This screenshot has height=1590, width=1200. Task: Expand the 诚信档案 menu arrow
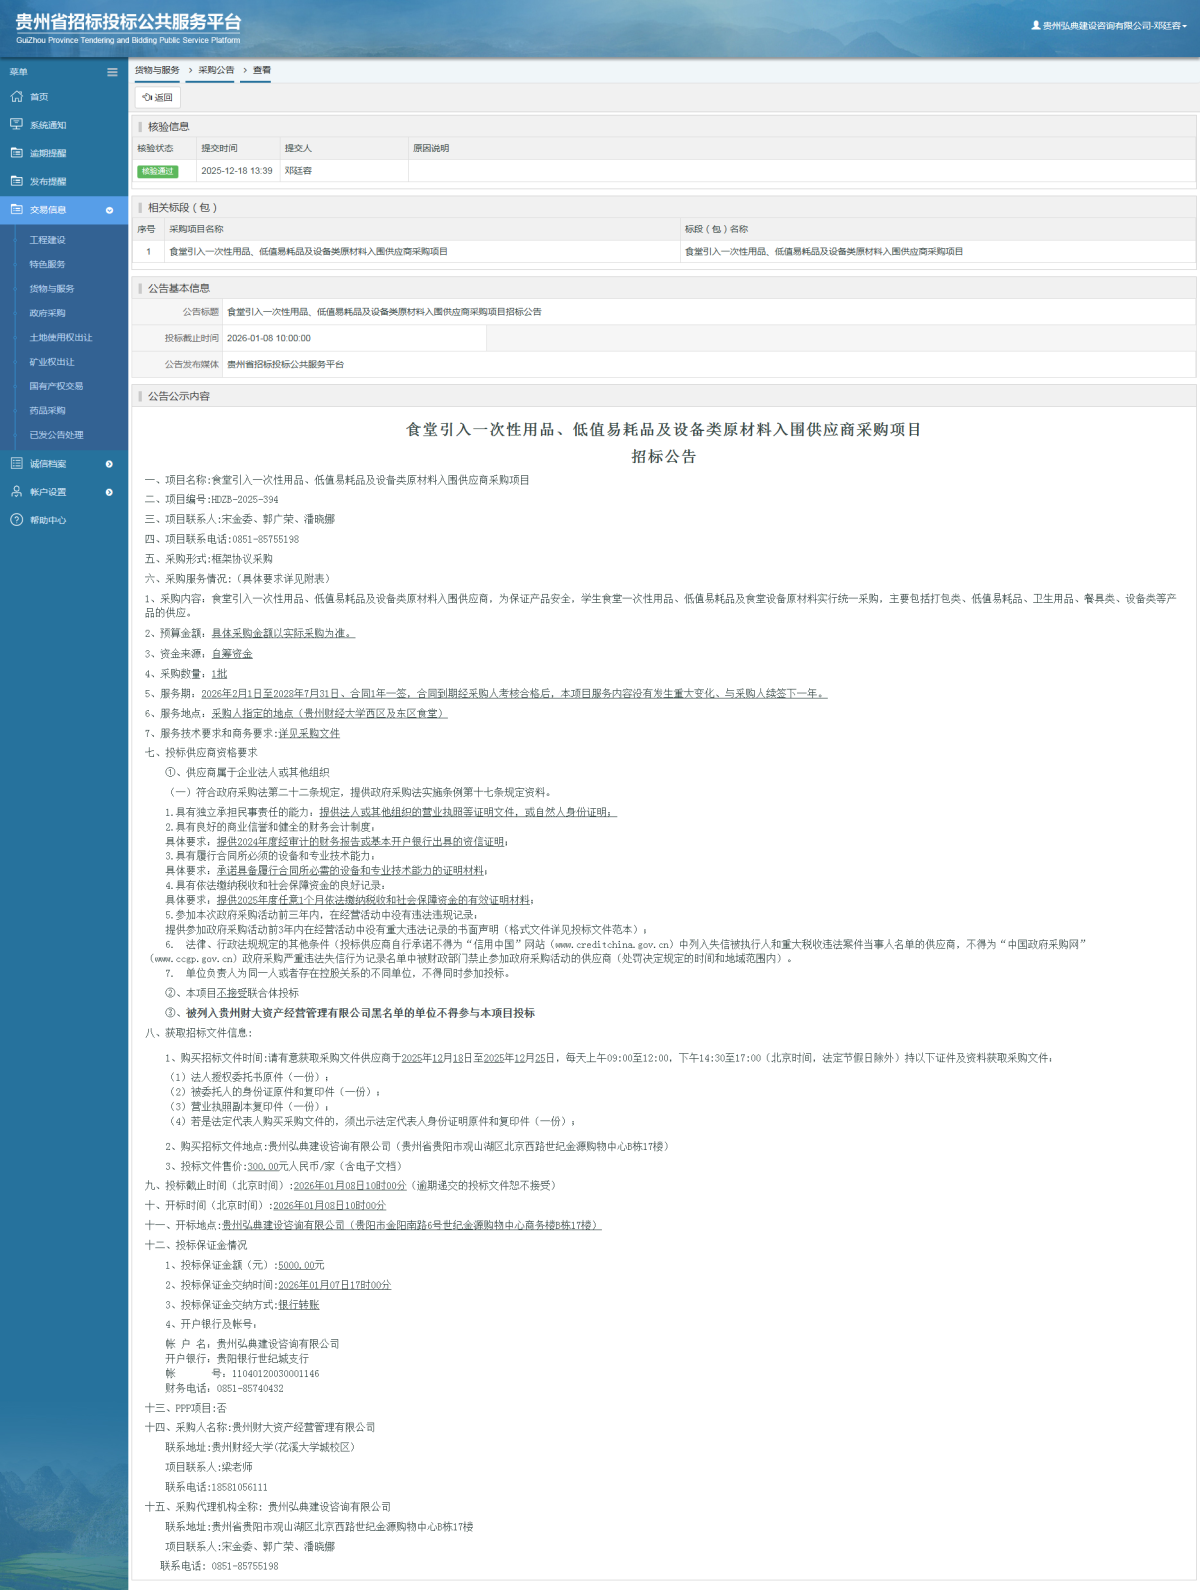(x=109, y=464)
